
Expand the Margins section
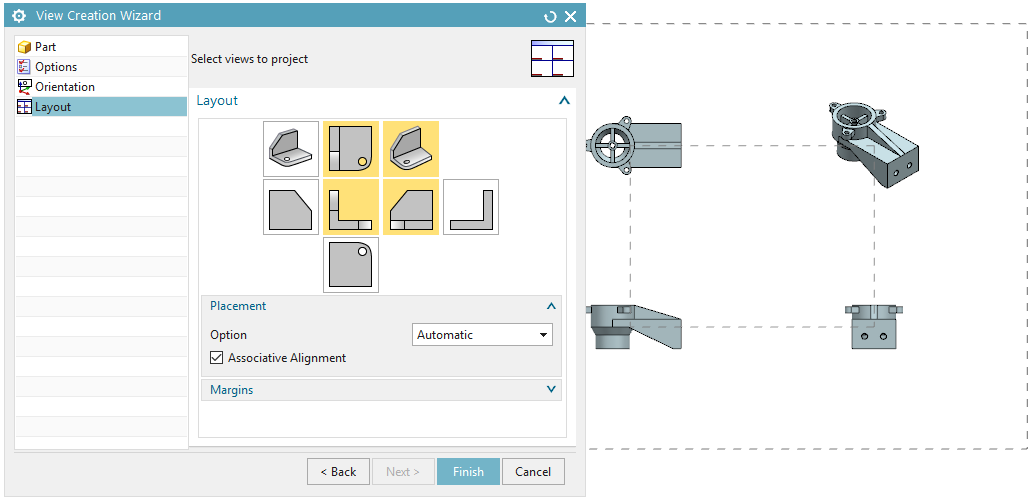[x=380, y=390]
